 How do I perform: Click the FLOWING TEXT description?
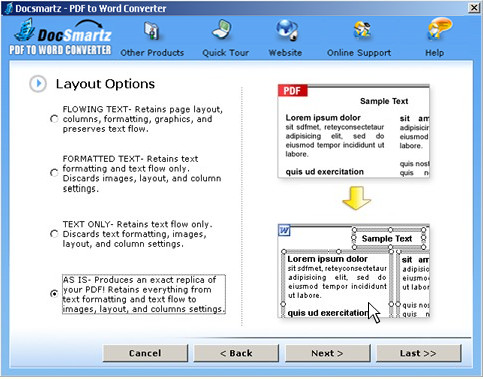[143, 119]
